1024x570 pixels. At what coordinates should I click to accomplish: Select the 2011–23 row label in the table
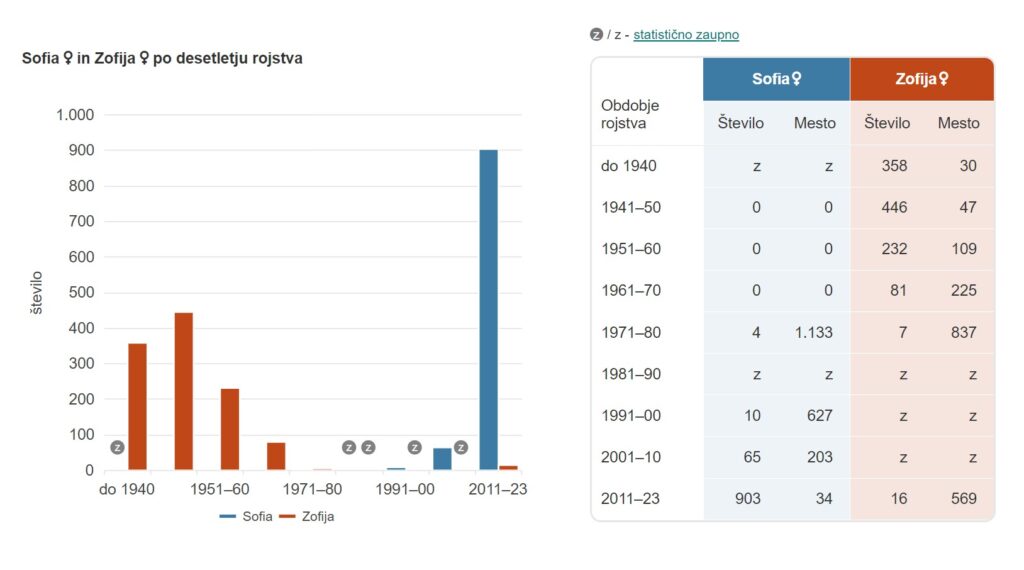pyautogui.click(x=630, y=498)
